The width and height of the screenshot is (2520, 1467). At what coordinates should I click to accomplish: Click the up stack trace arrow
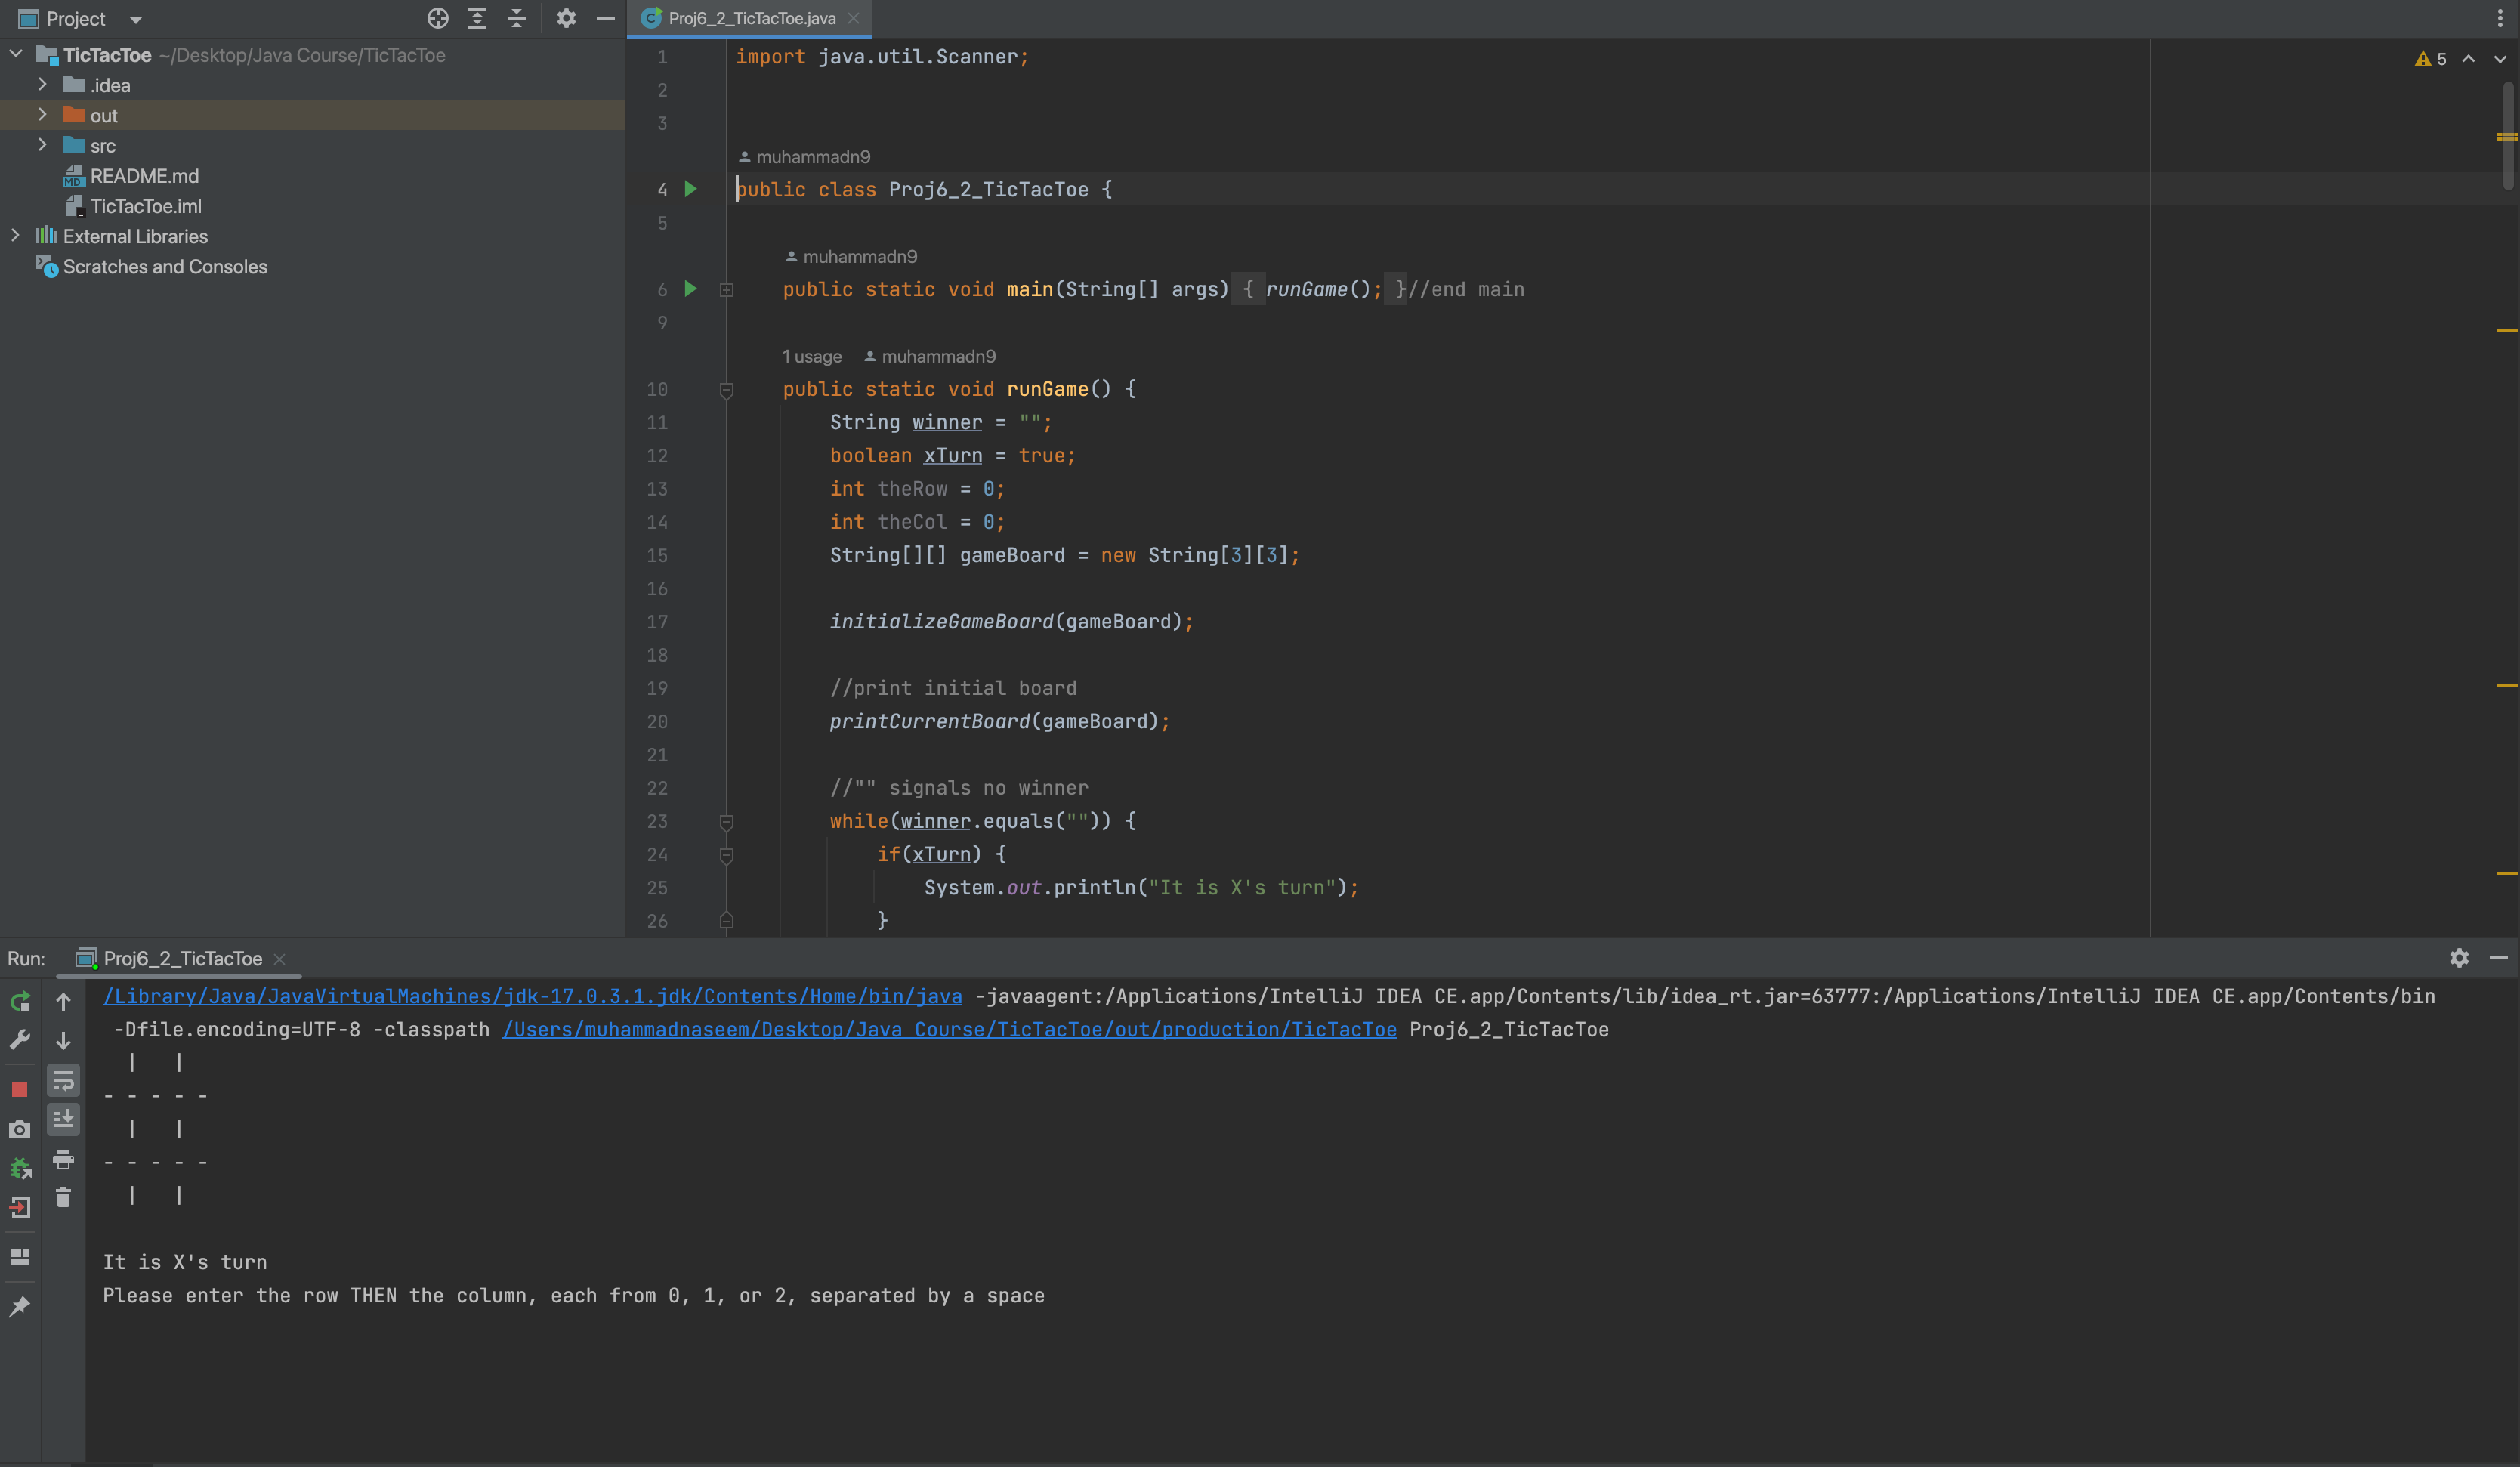coord(63,1001)
